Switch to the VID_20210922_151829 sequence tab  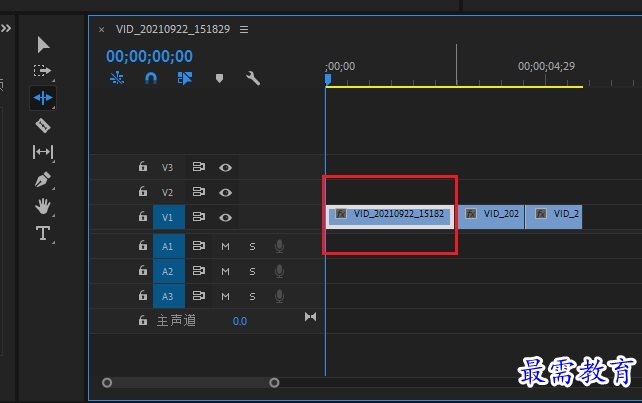(x=173, y=29)
